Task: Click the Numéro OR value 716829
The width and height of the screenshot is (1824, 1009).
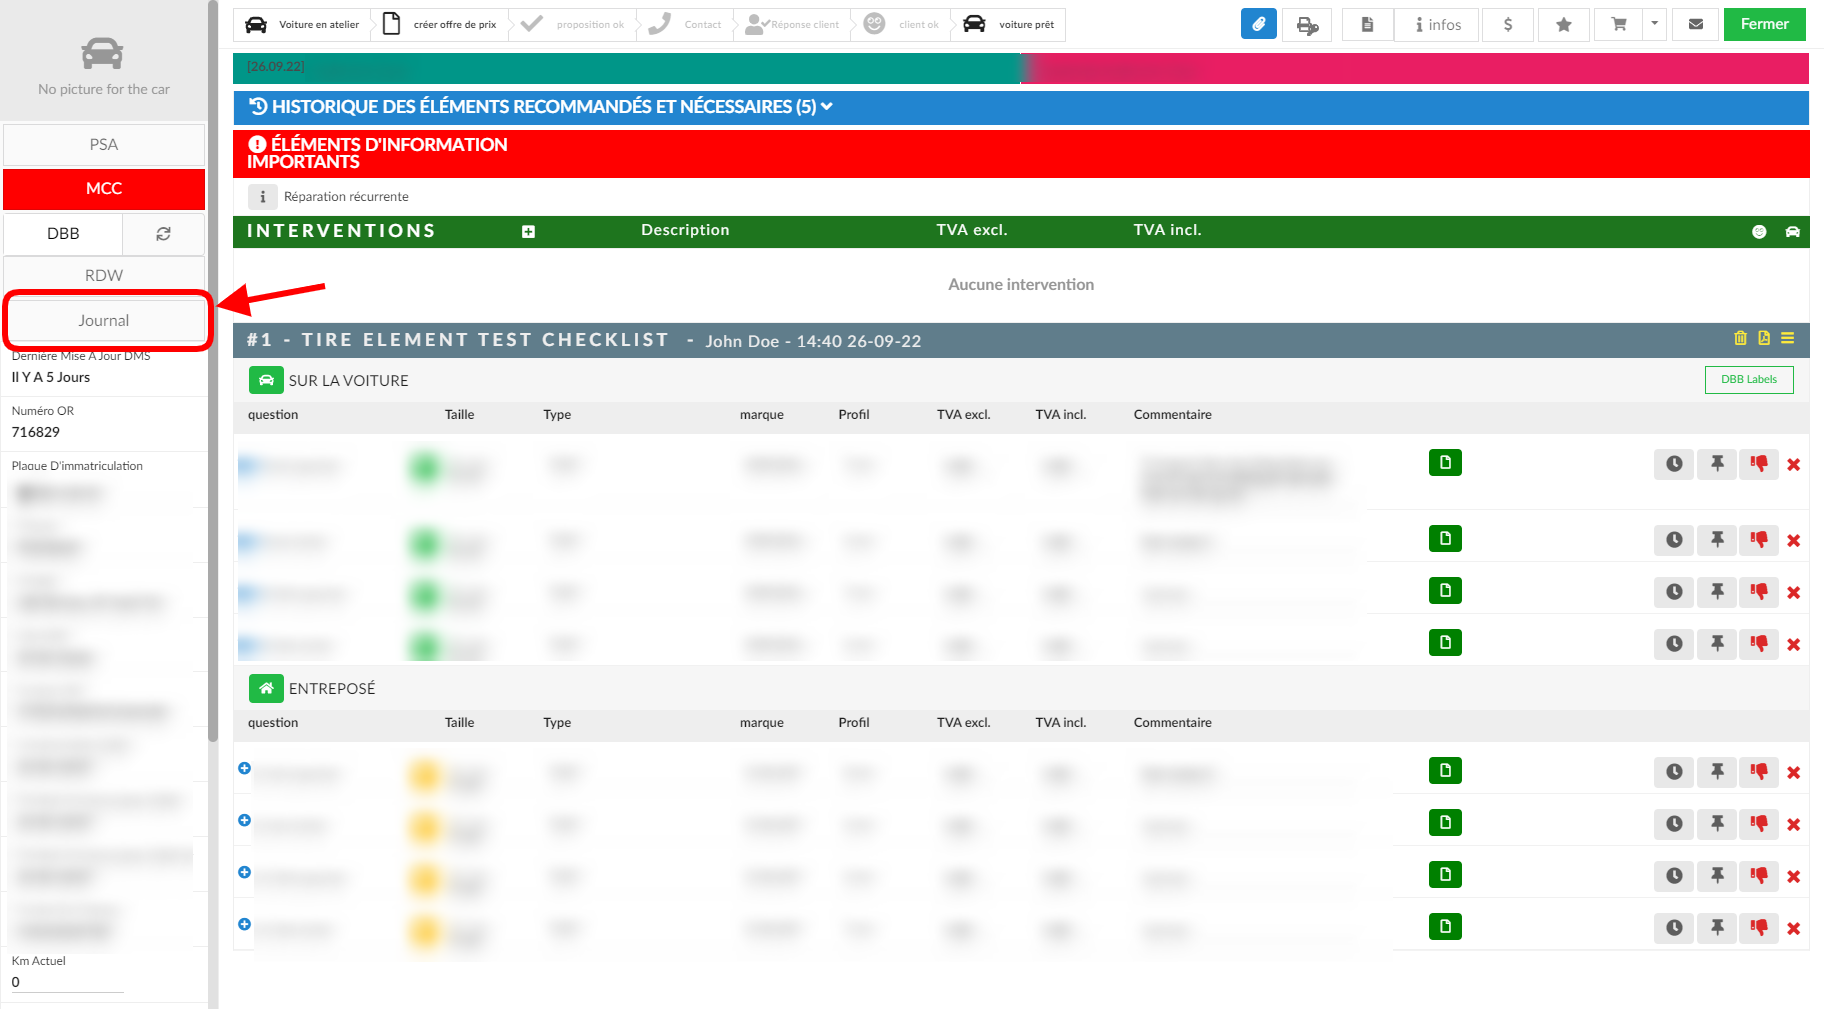Action: (36, 432)
